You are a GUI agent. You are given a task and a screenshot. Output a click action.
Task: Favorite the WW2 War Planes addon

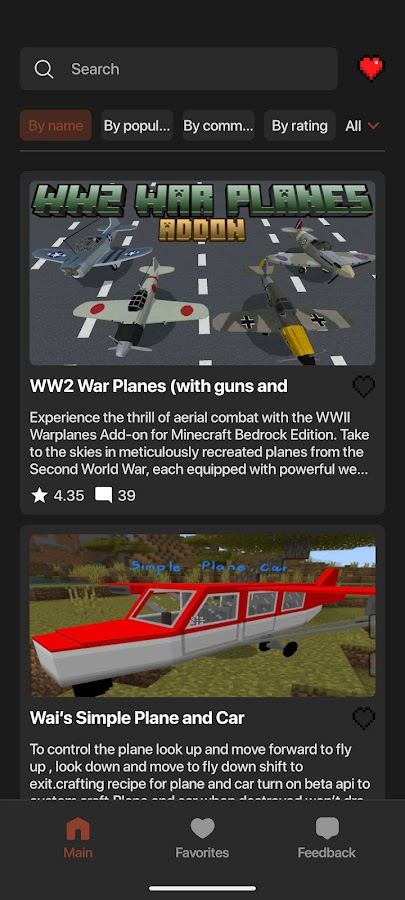[x=364, y=387]
